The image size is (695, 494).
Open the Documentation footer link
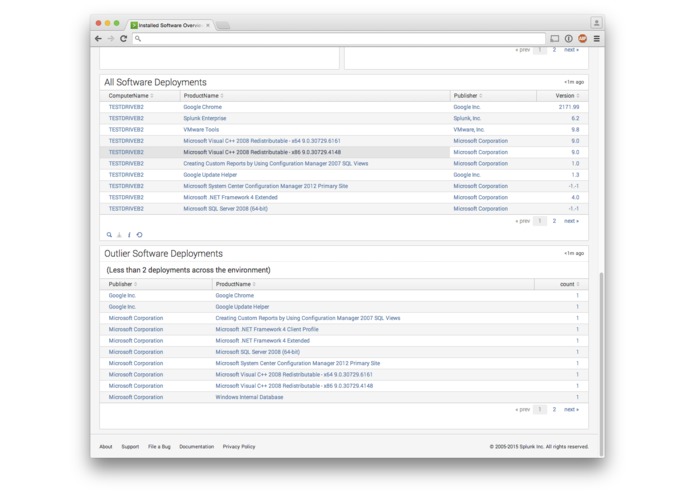[x=196, y=447]
